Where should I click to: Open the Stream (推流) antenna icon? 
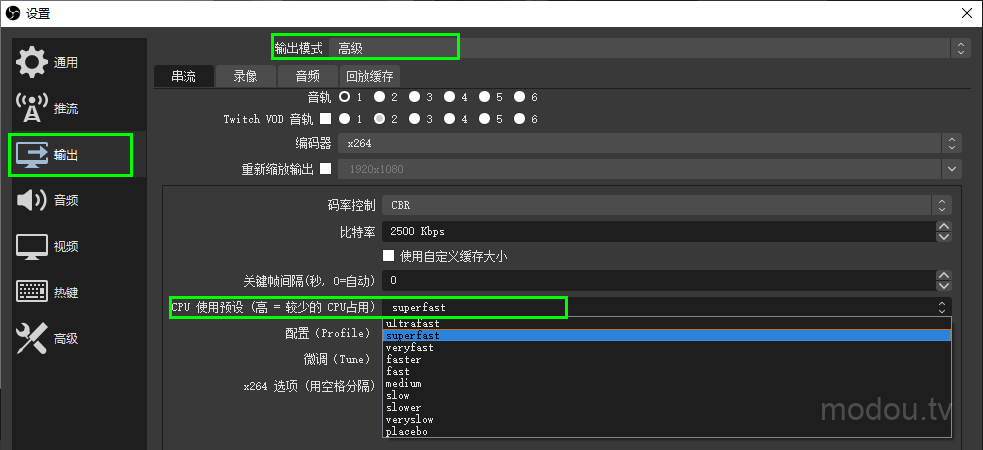click(33, 108)
